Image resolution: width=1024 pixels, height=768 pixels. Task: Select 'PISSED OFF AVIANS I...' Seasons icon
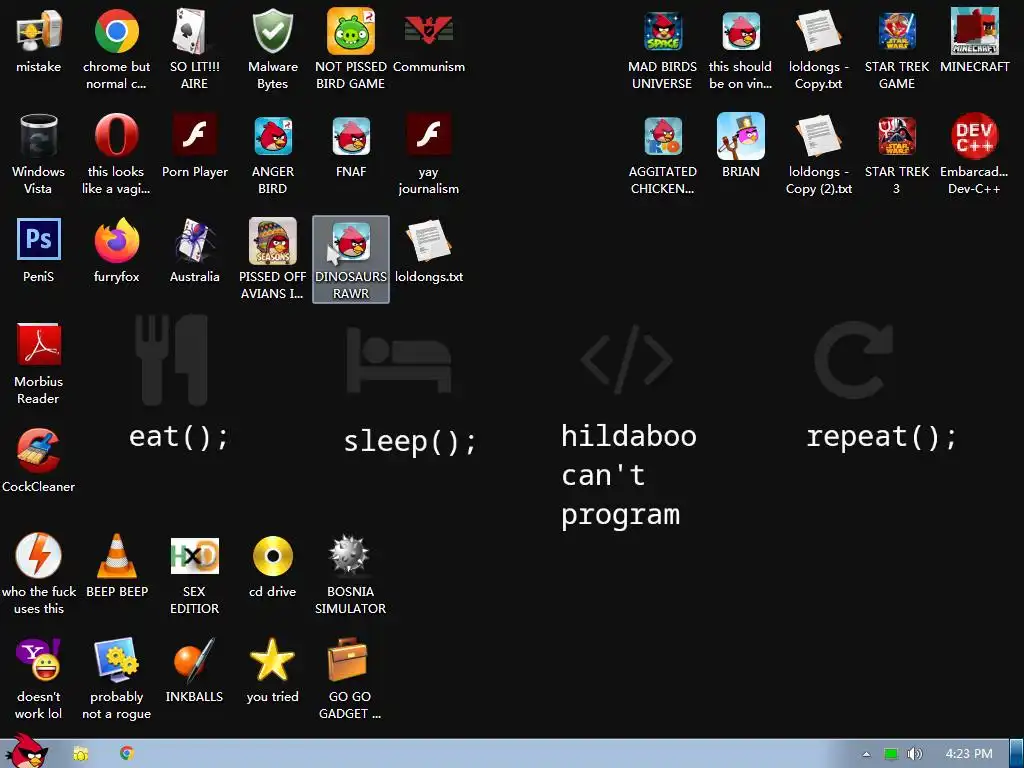pos(272,241)
